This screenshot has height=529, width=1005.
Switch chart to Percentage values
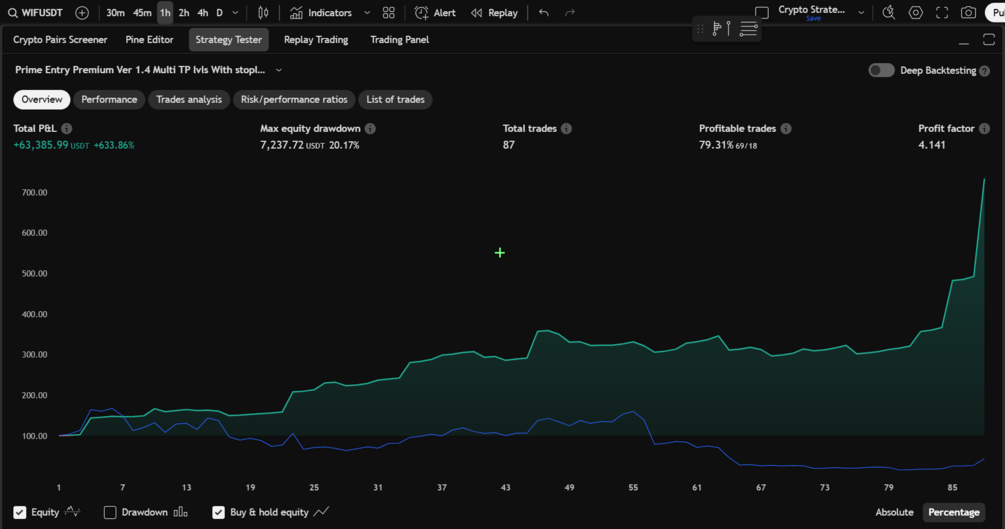[954, 512]
